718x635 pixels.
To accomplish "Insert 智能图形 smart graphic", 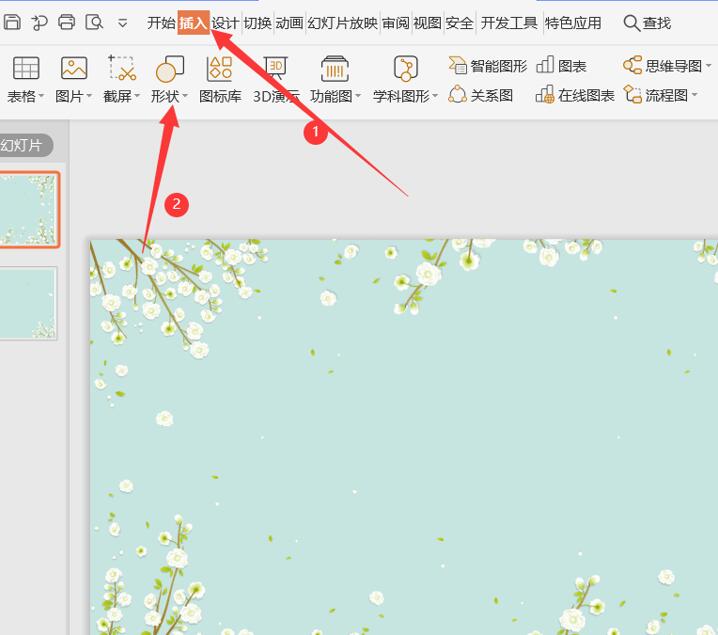I will [488, 66].
